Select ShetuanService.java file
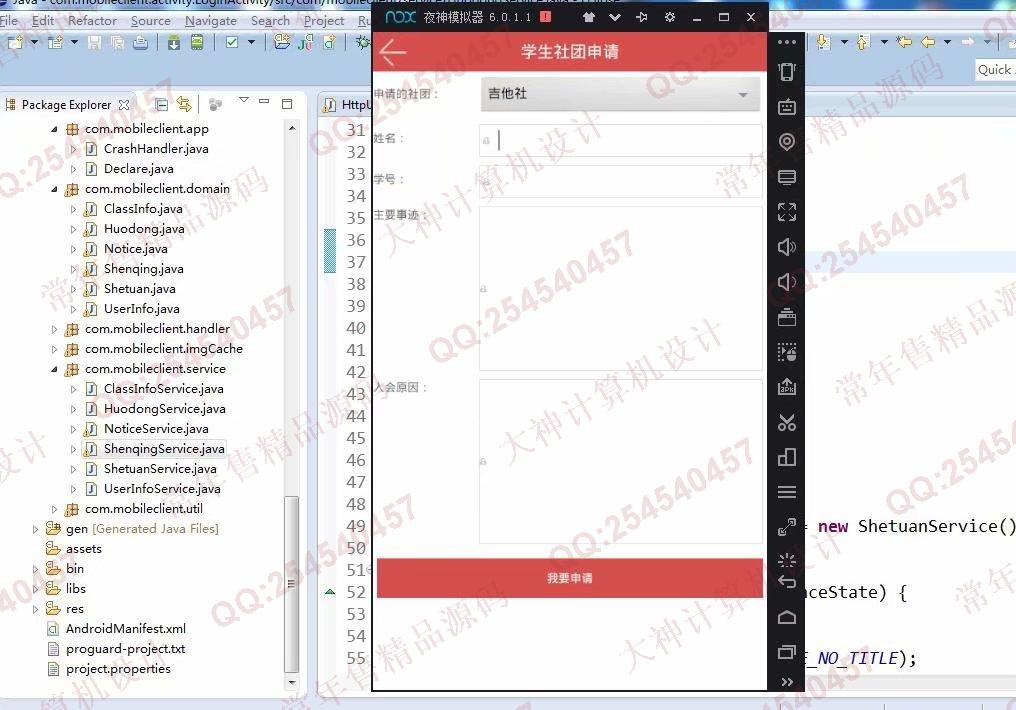This screenshot has width=1016, height=710. coord(160,468)
